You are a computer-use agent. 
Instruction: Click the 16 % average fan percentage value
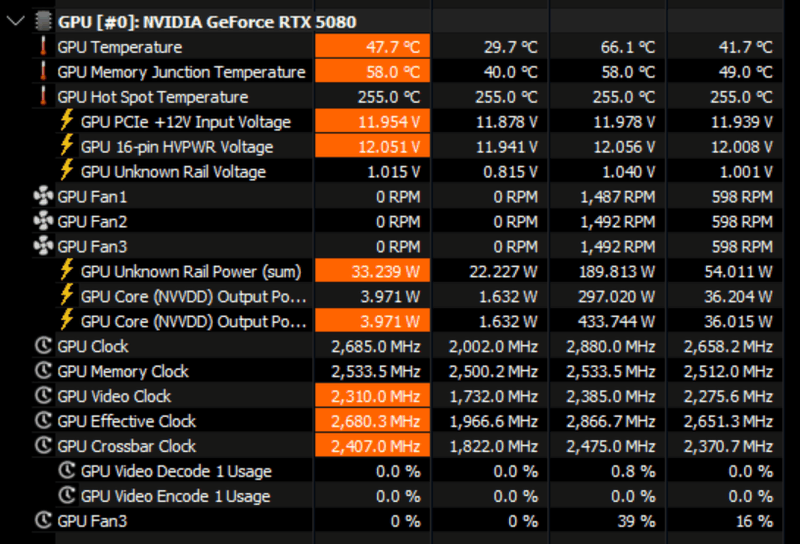pos(754,521)
